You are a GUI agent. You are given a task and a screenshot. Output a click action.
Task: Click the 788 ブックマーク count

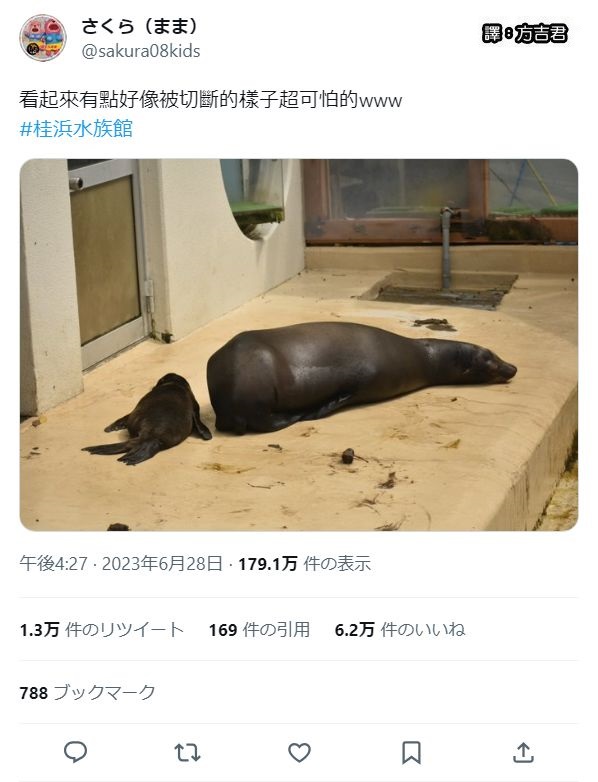88,692
